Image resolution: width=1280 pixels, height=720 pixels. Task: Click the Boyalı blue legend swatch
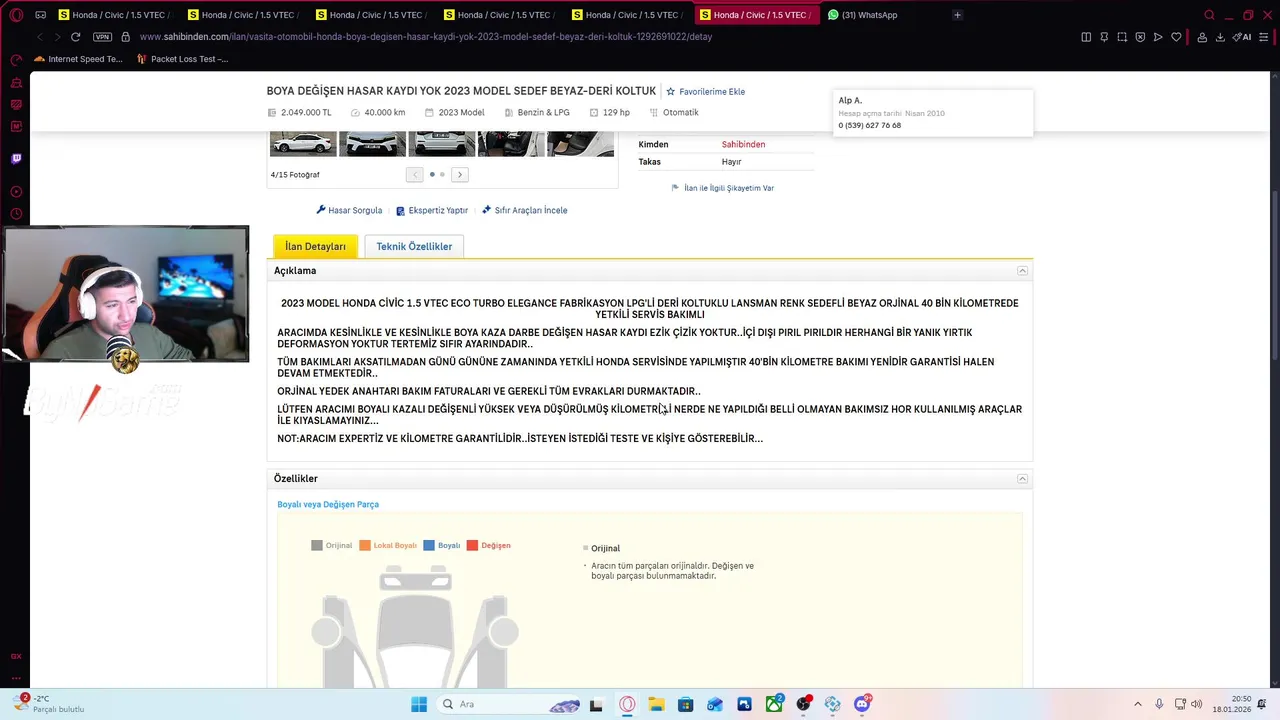click(429, 546)
